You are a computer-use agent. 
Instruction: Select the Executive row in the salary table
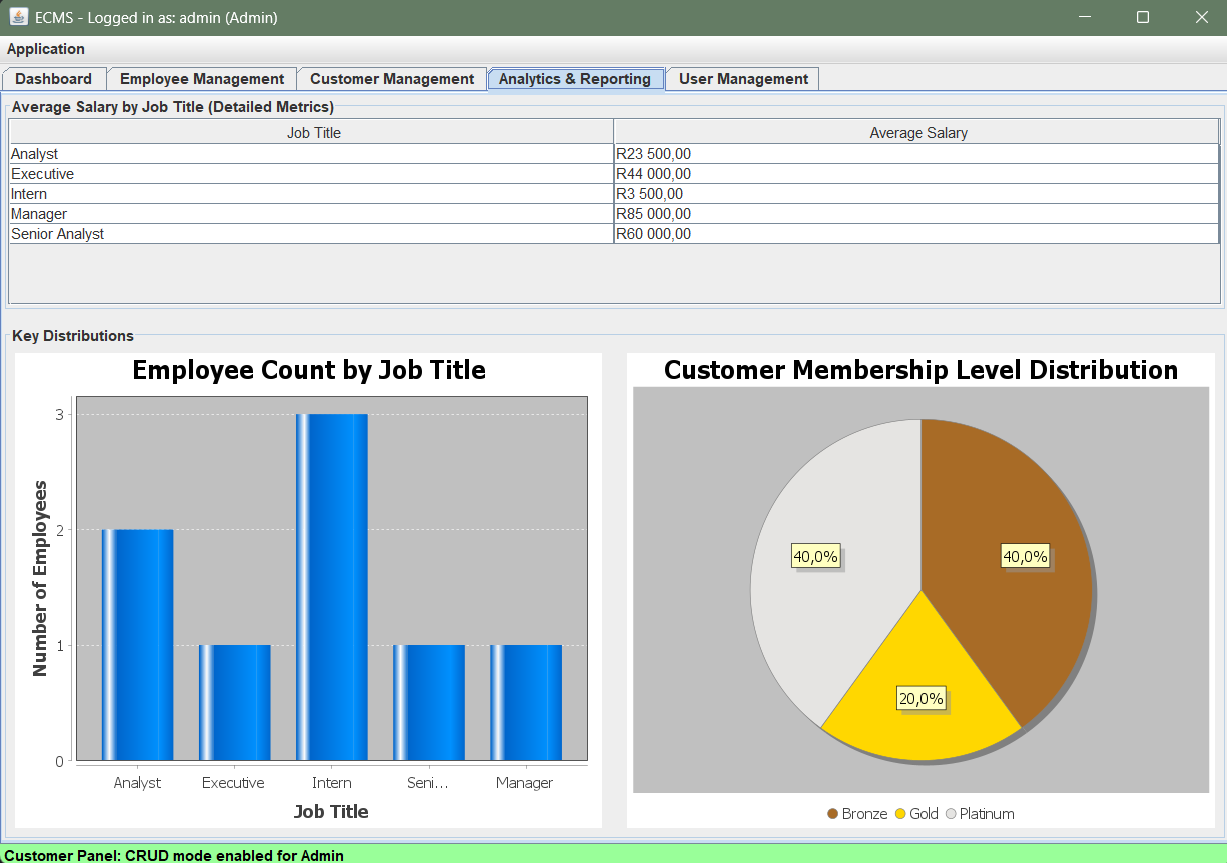(300, 173)
